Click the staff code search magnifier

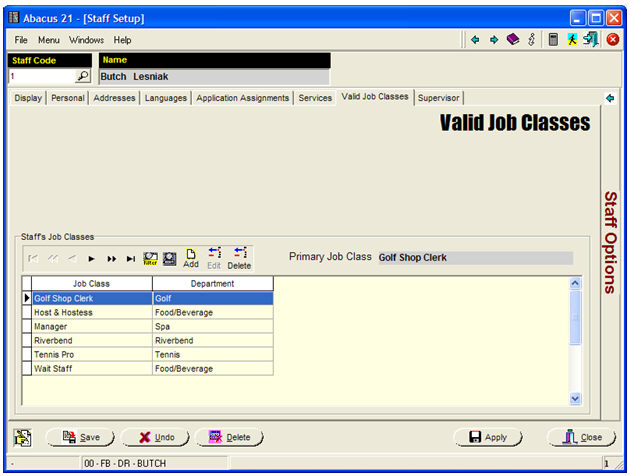coord(83,76)
